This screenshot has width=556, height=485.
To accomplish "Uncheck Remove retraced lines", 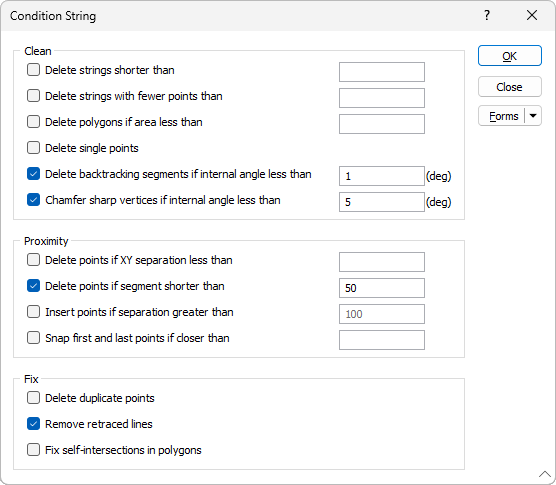I will pos(33,424).
